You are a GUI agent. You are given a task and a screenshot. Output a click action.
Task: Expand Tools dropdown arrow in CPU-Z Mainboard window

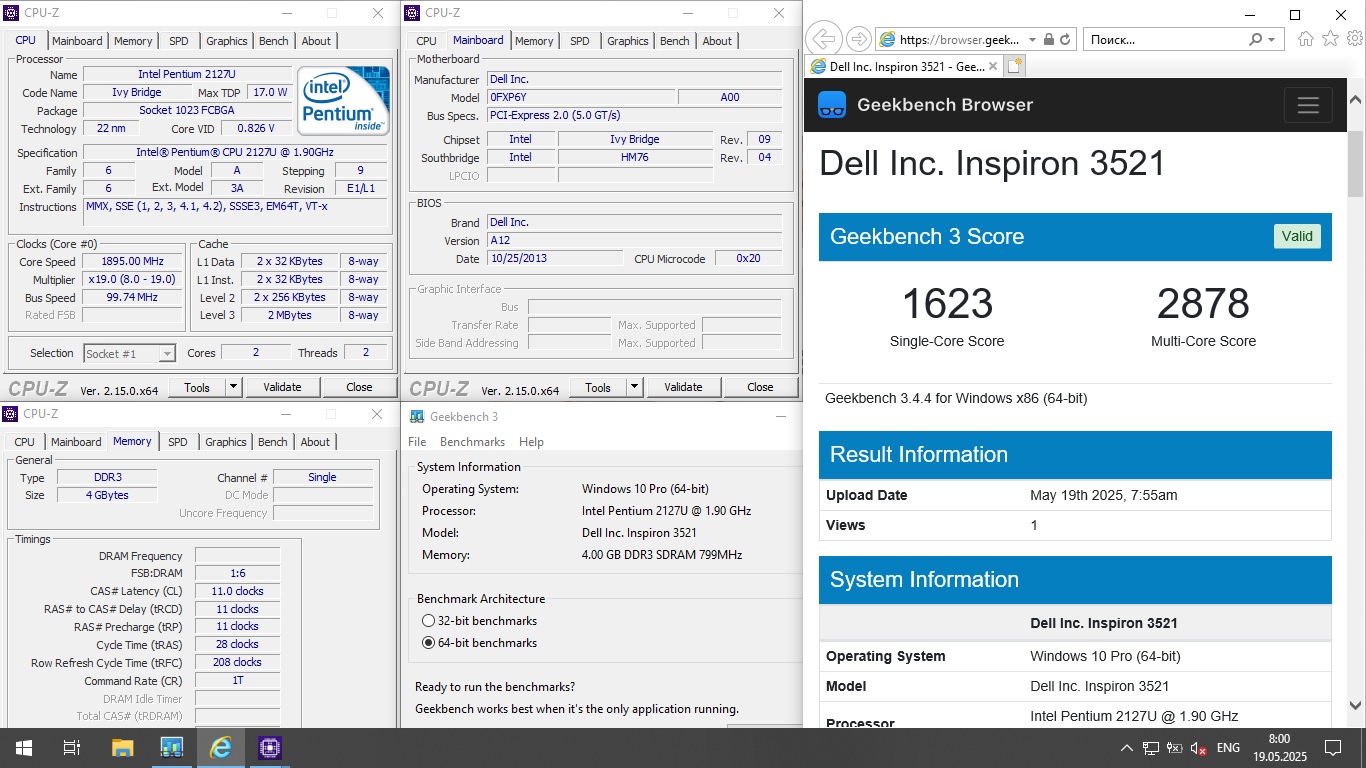[x=634, y=387]
